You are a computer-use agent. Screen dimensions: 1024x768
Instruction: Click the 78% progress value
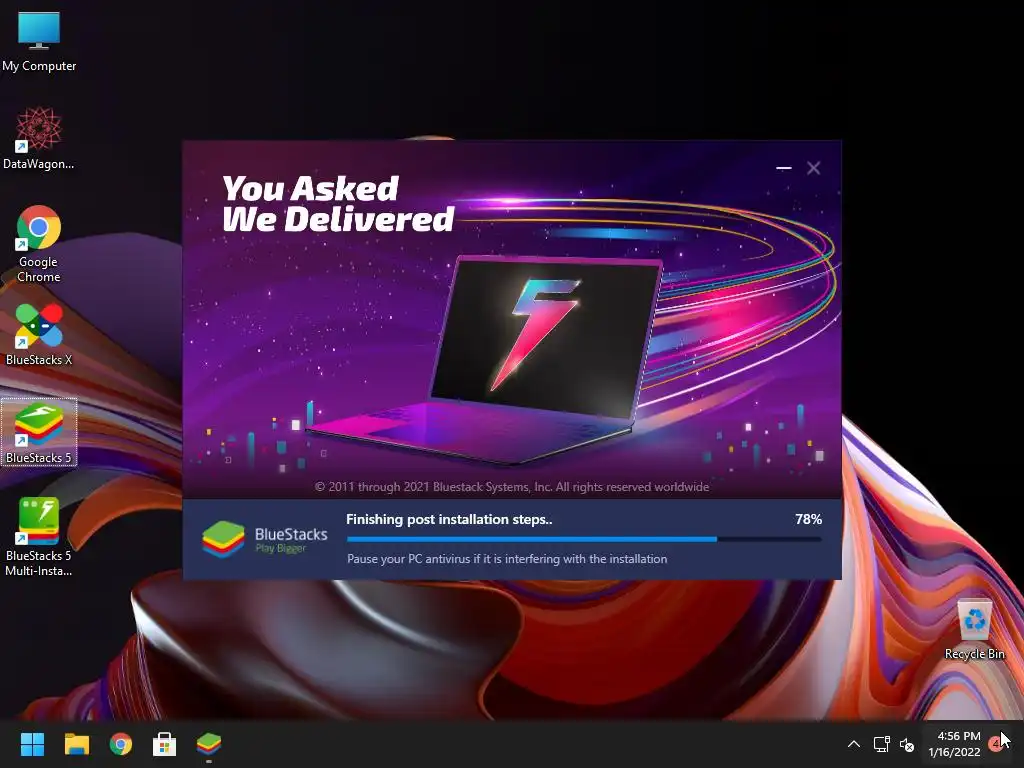[808, 519]
